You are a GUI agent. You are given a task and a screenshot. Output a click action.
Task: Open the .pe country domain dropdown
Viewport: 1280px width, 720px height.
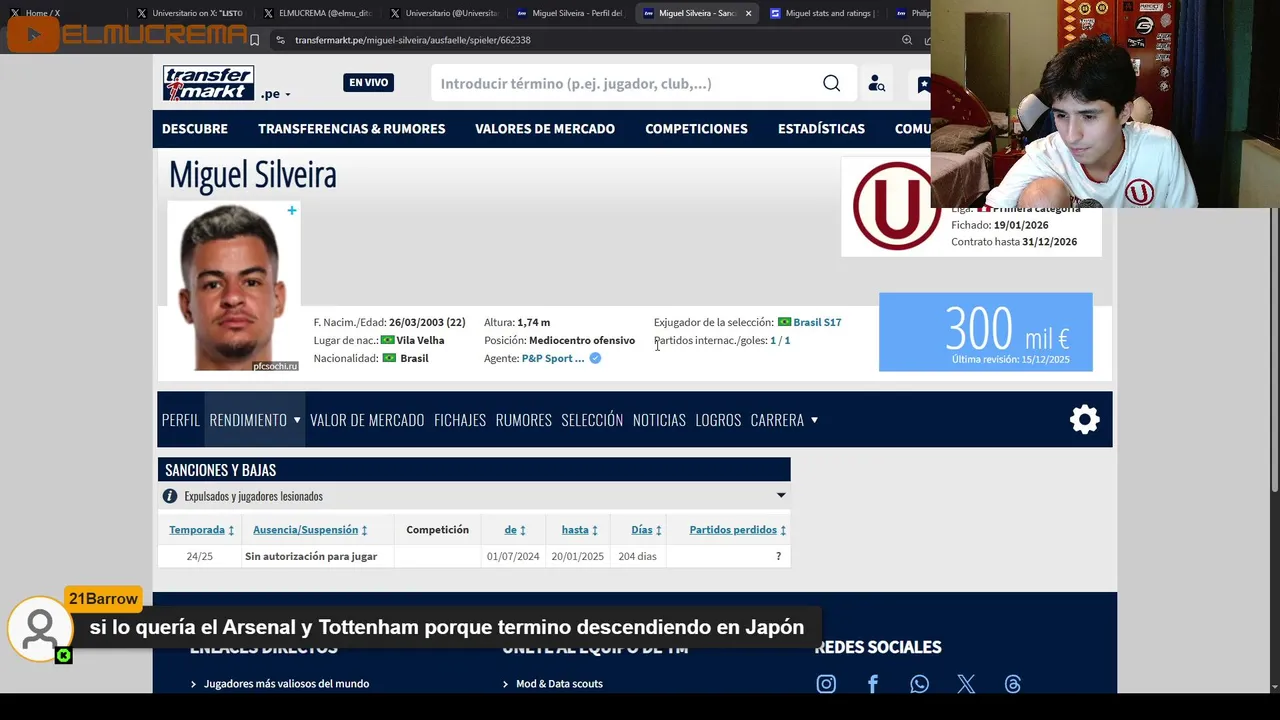point(276,94)
